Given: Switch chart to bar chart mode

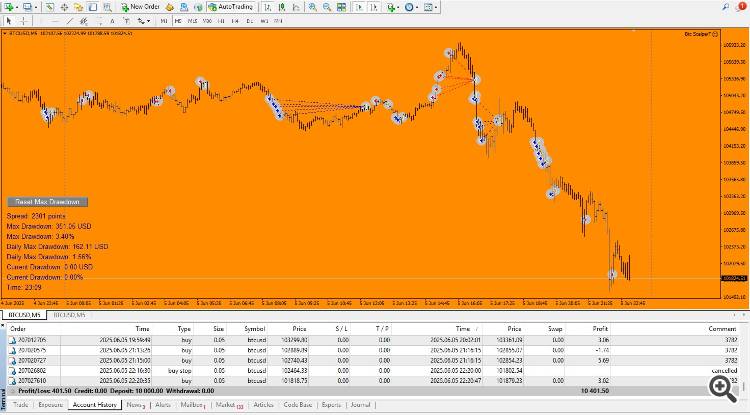Looking at the screenshot, I should [268, 7].
